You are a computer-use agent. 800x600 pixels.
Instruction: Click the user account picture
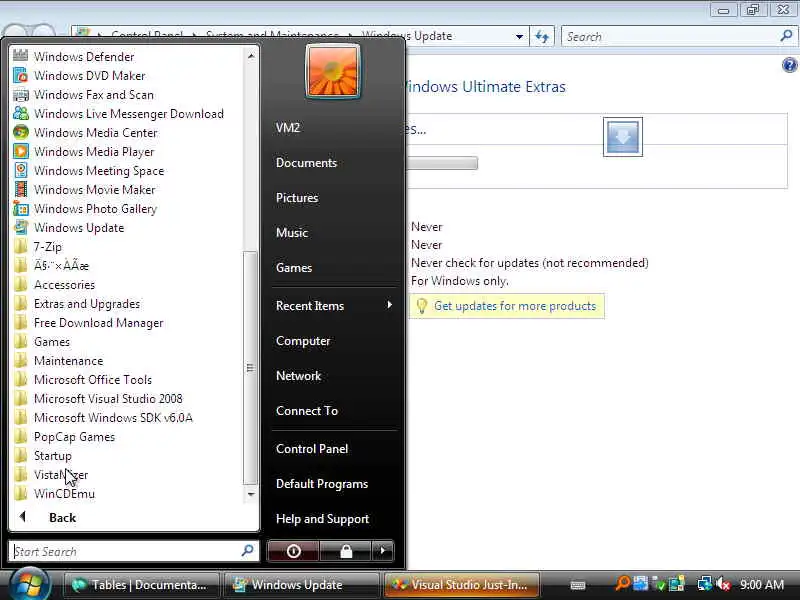333,71
